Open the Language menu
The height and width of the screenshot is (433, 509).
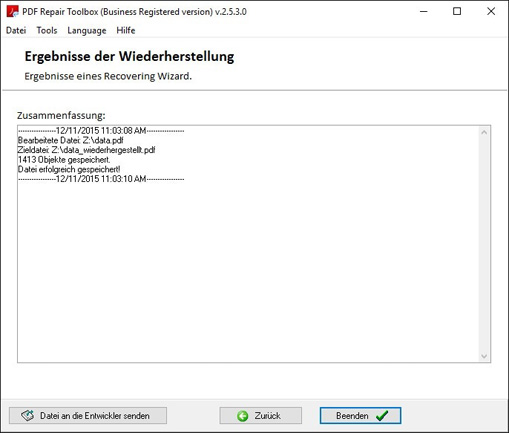pyautogui.click(x=87, y=30)
